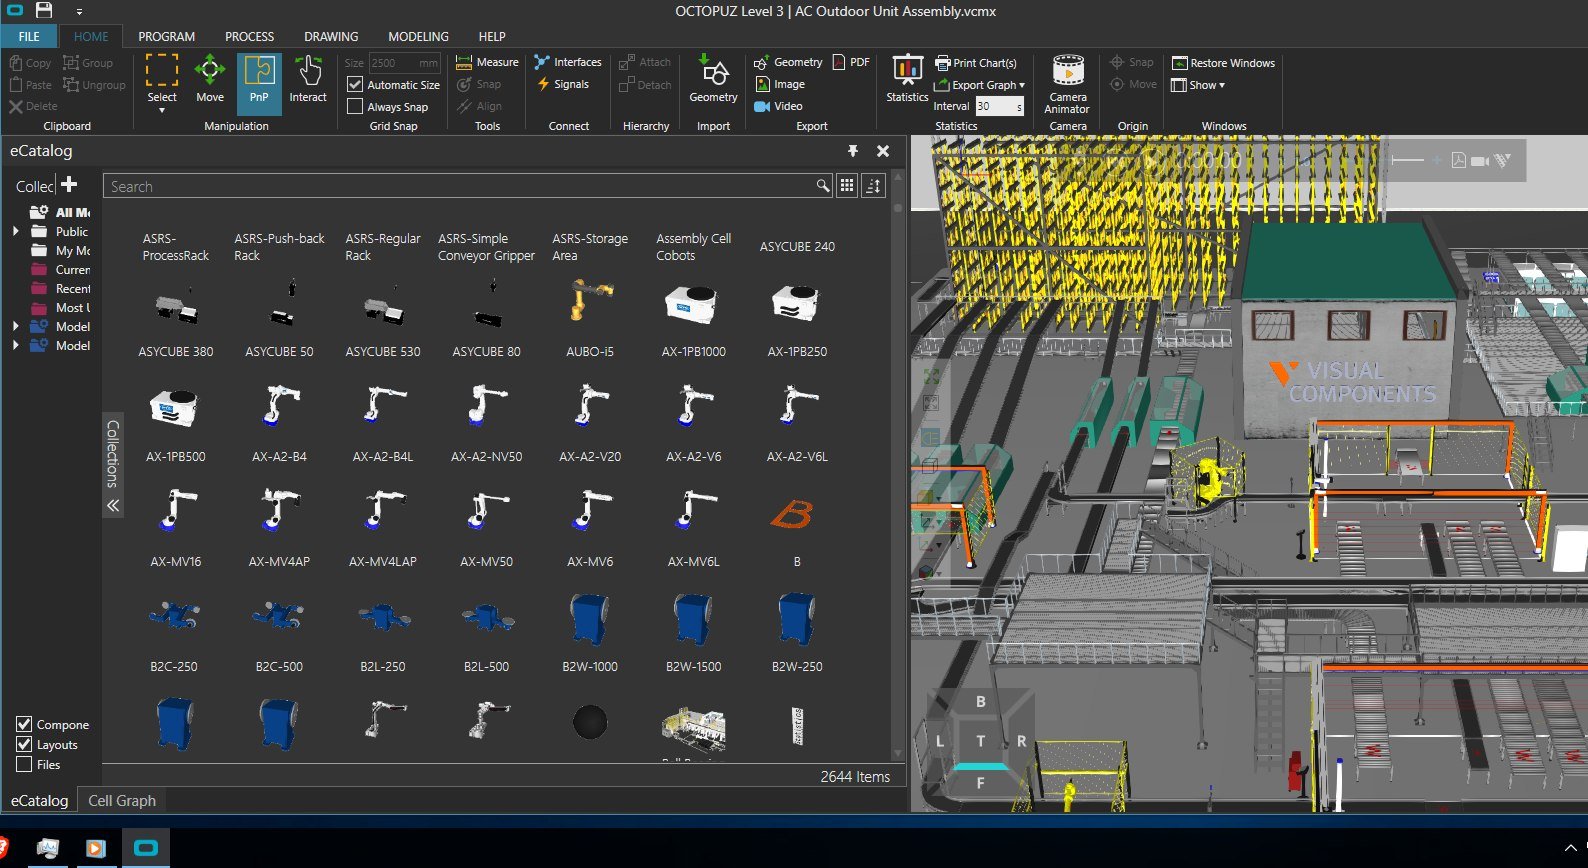The image size is (1588, 868).
Task: Show Interfaces connection editor
Action: [x=568, y=62]
